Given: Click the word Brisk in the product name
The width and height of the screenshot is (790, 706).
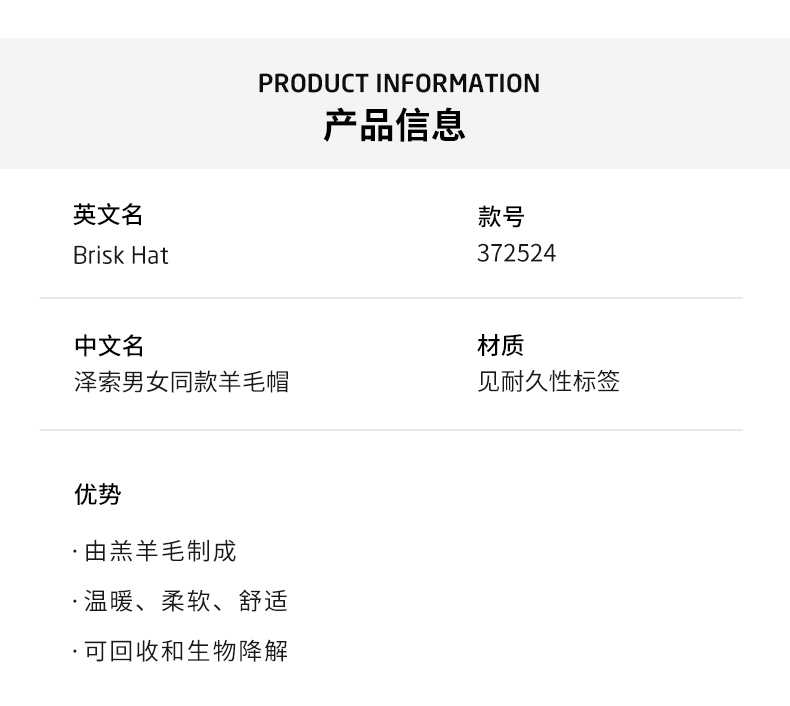Looking at the screenshot, I should tap(98, 255).
